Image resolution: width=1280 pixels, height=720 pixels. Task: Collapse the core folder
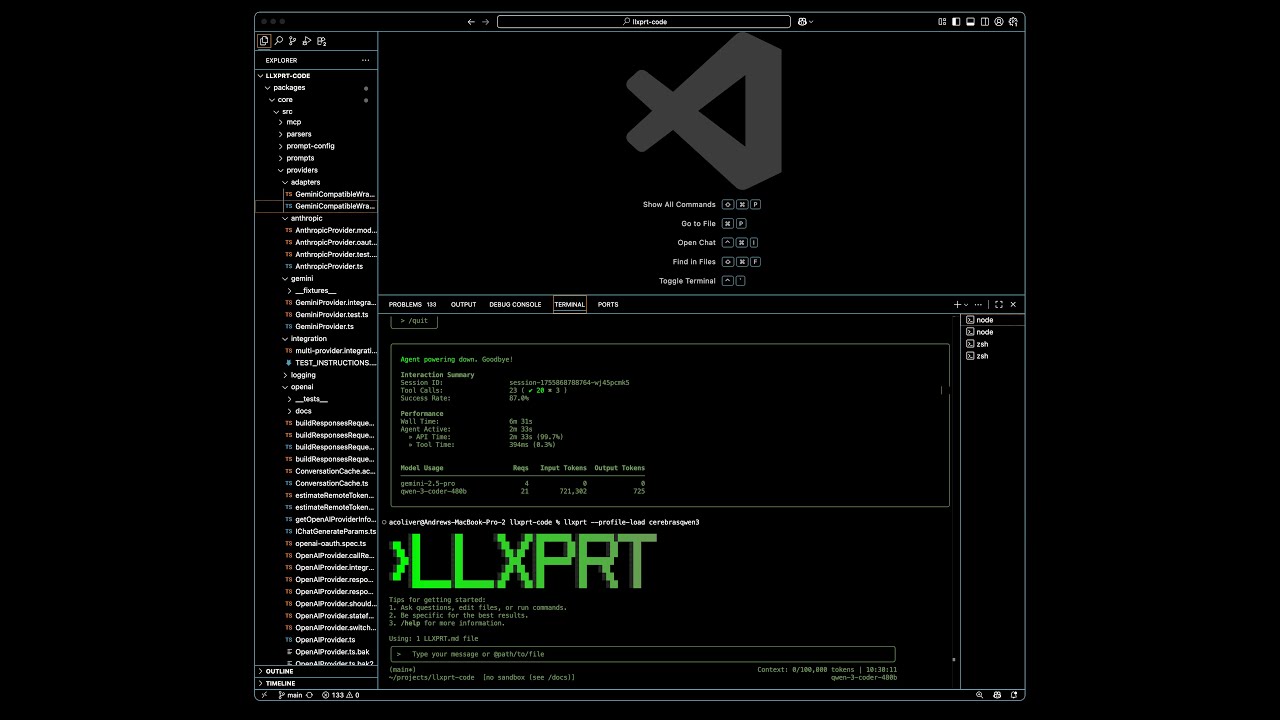coord(316,99)
